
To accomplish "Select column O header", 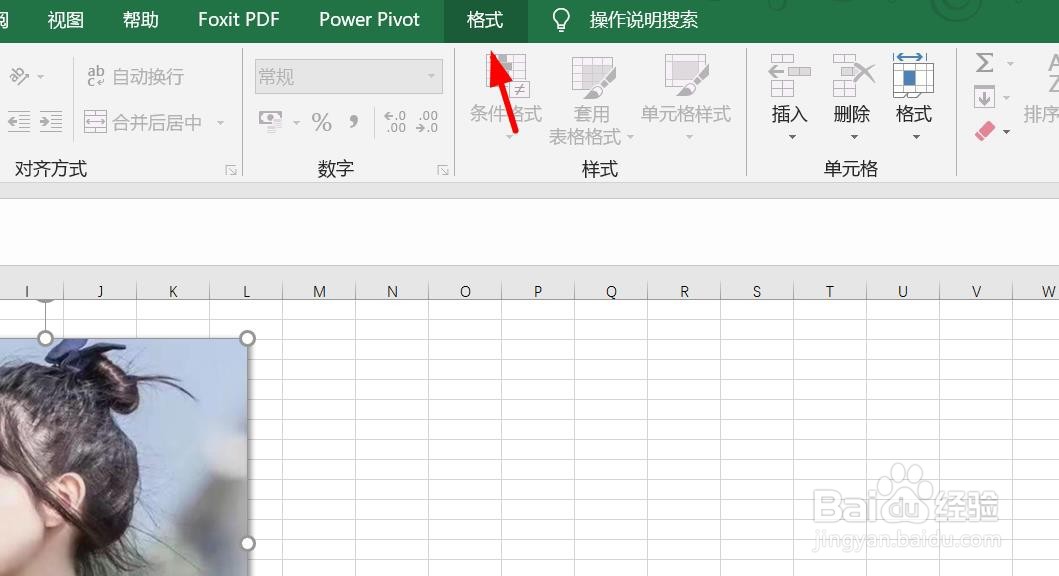I will 465,291.
